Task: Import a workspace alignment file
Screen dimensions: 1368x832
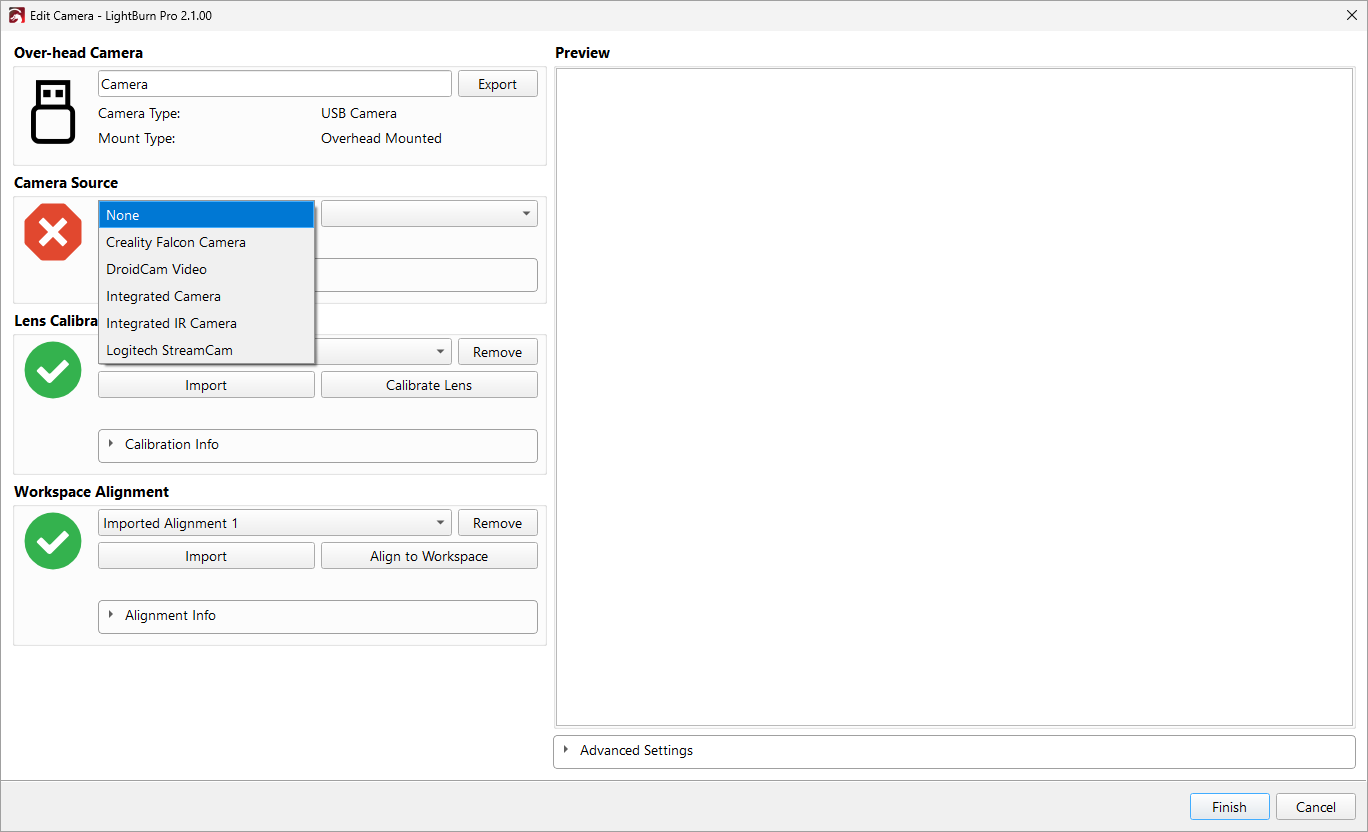Action: pyautogui.click(x=206, y=556)
